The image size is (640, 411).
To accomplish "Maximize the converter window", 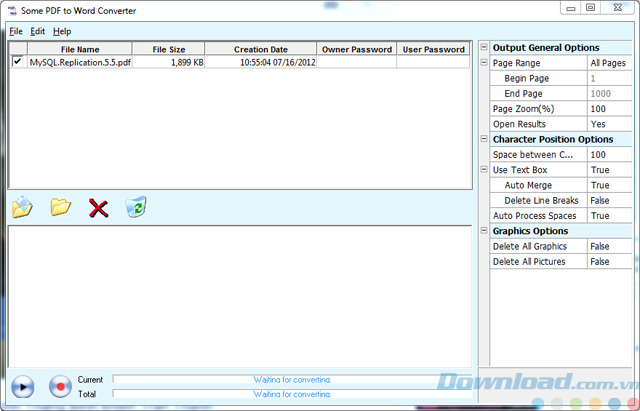I will pyautogui.click(x=590, y=8).
